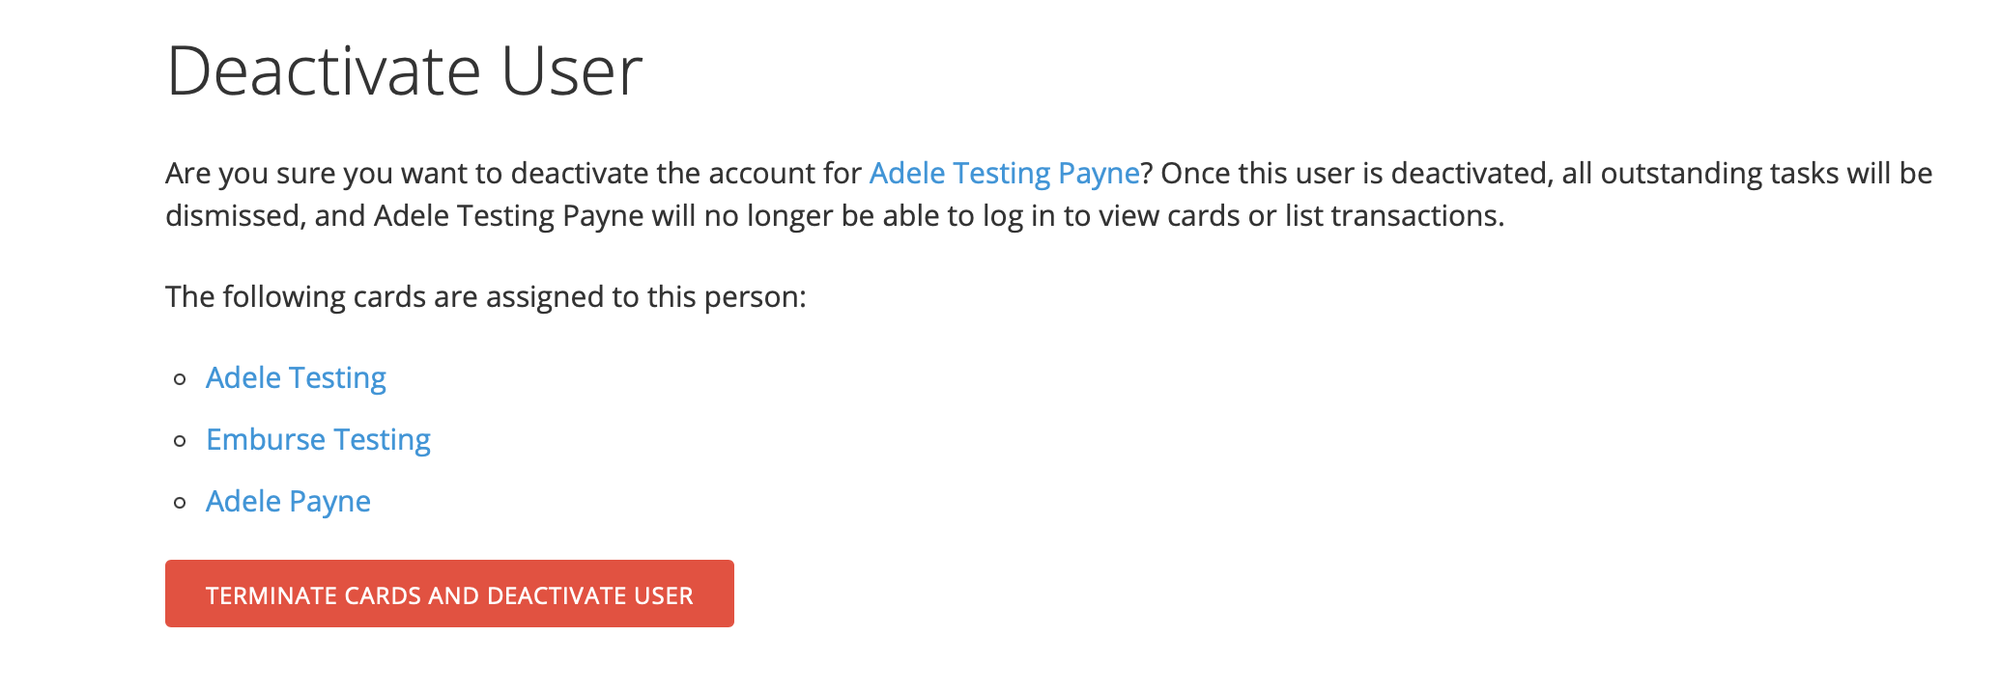Click the assigned cards description text
Image resolution: width=2000 pixels, height=691 pixels.
coord(486,296)
